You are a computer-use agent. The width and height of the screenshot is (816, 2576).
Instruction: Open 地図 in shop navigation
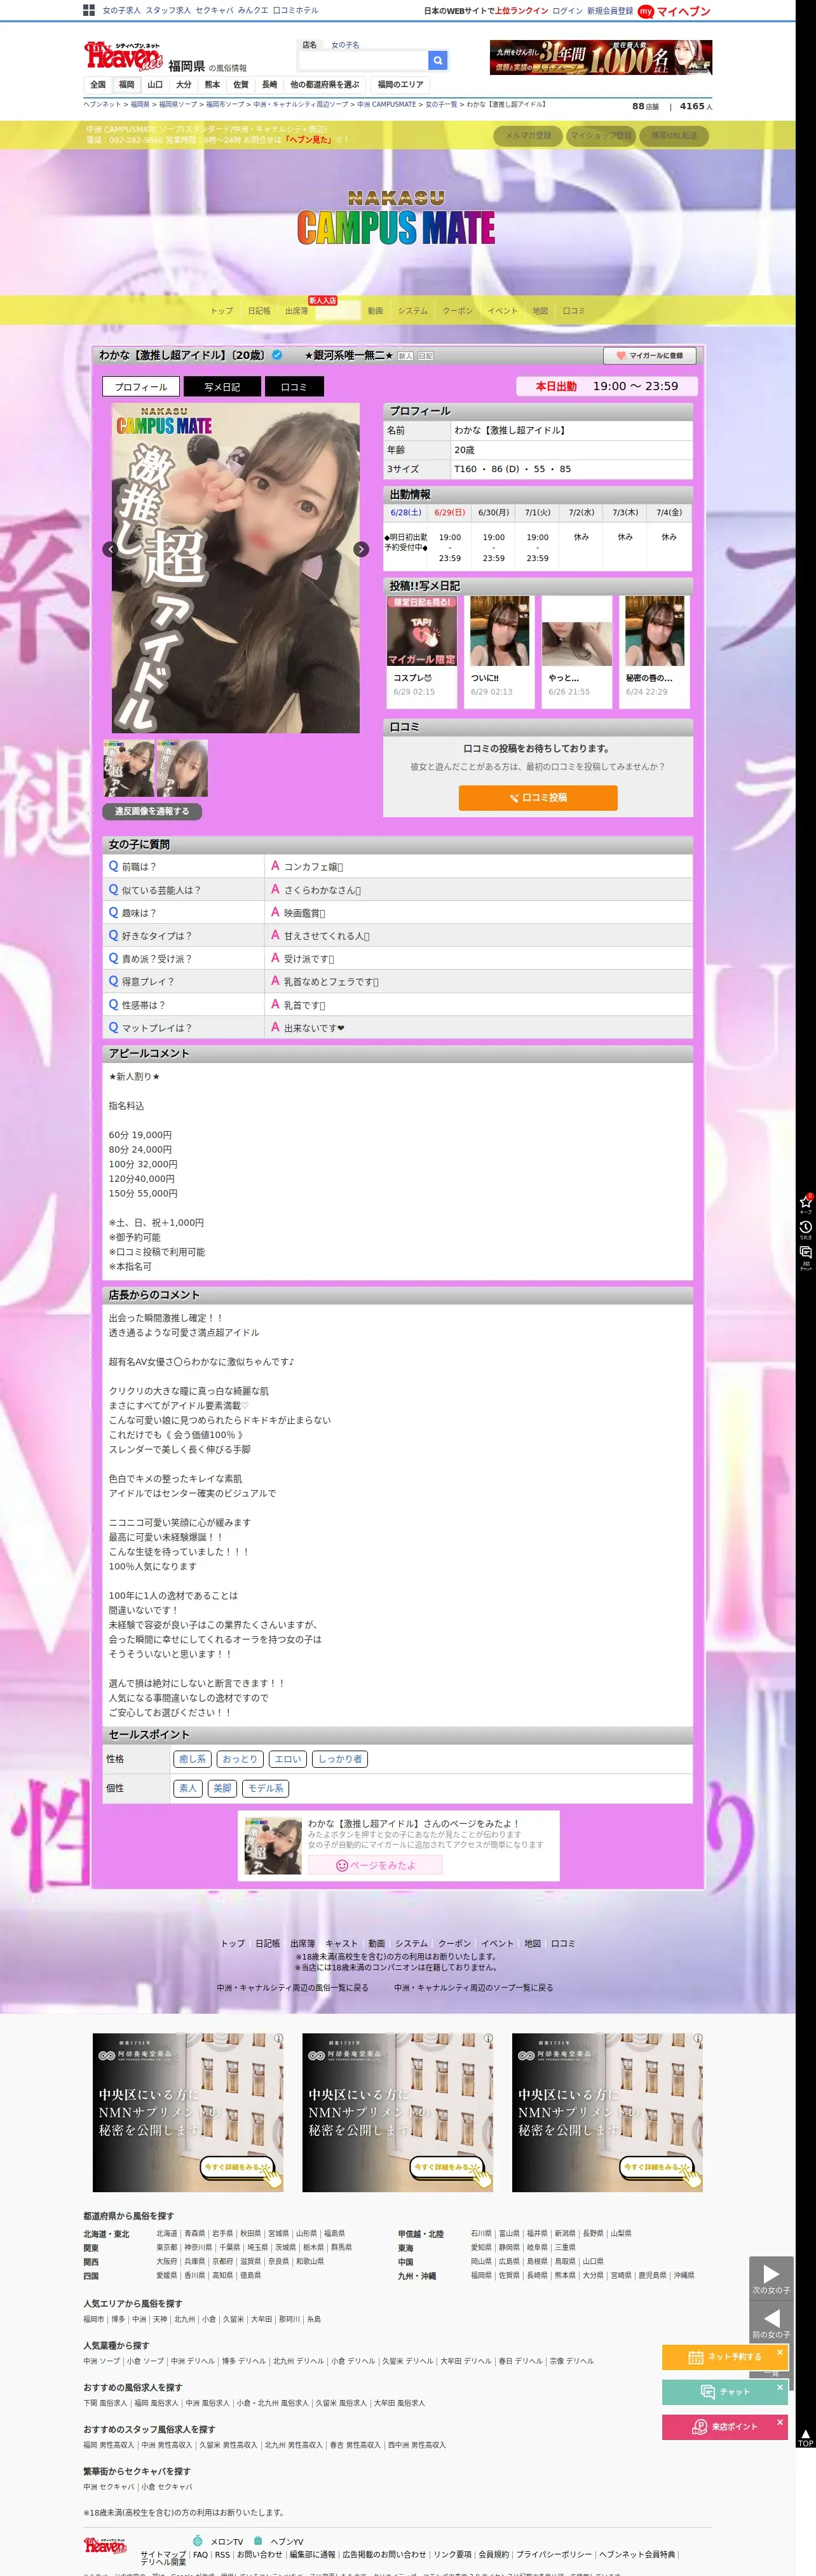(540, 311)
